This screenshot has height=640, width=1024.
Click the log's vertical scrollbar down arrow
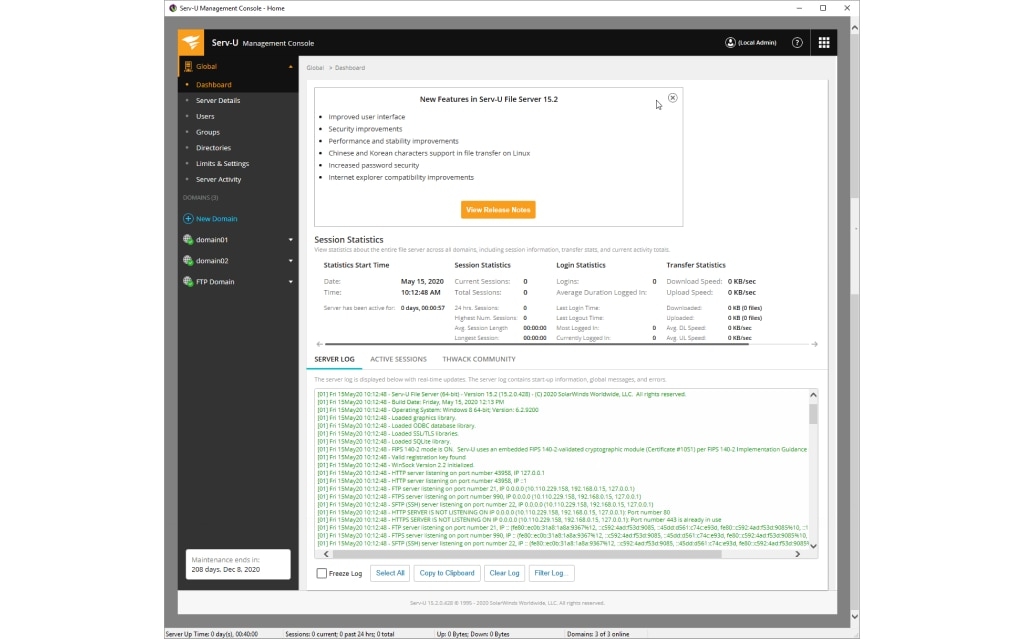811,545
